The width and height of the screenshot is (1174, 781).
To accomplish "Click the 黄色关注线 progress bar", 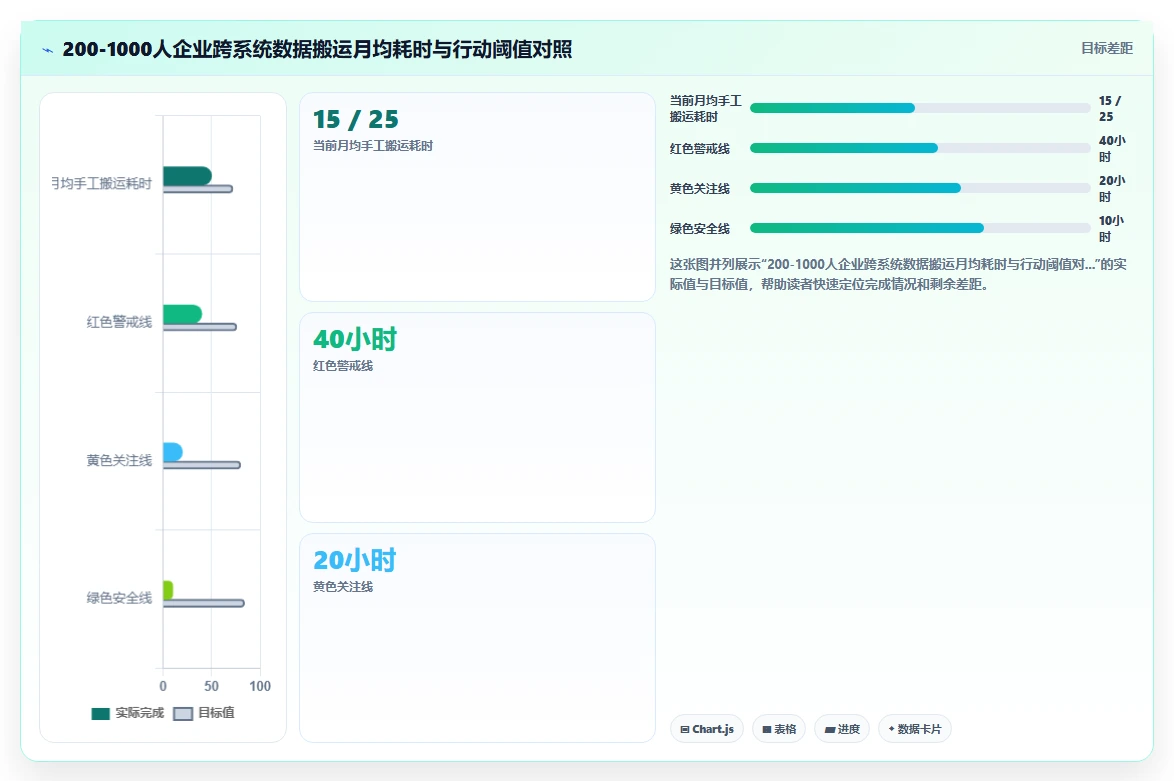I will [x=920, y=188].
